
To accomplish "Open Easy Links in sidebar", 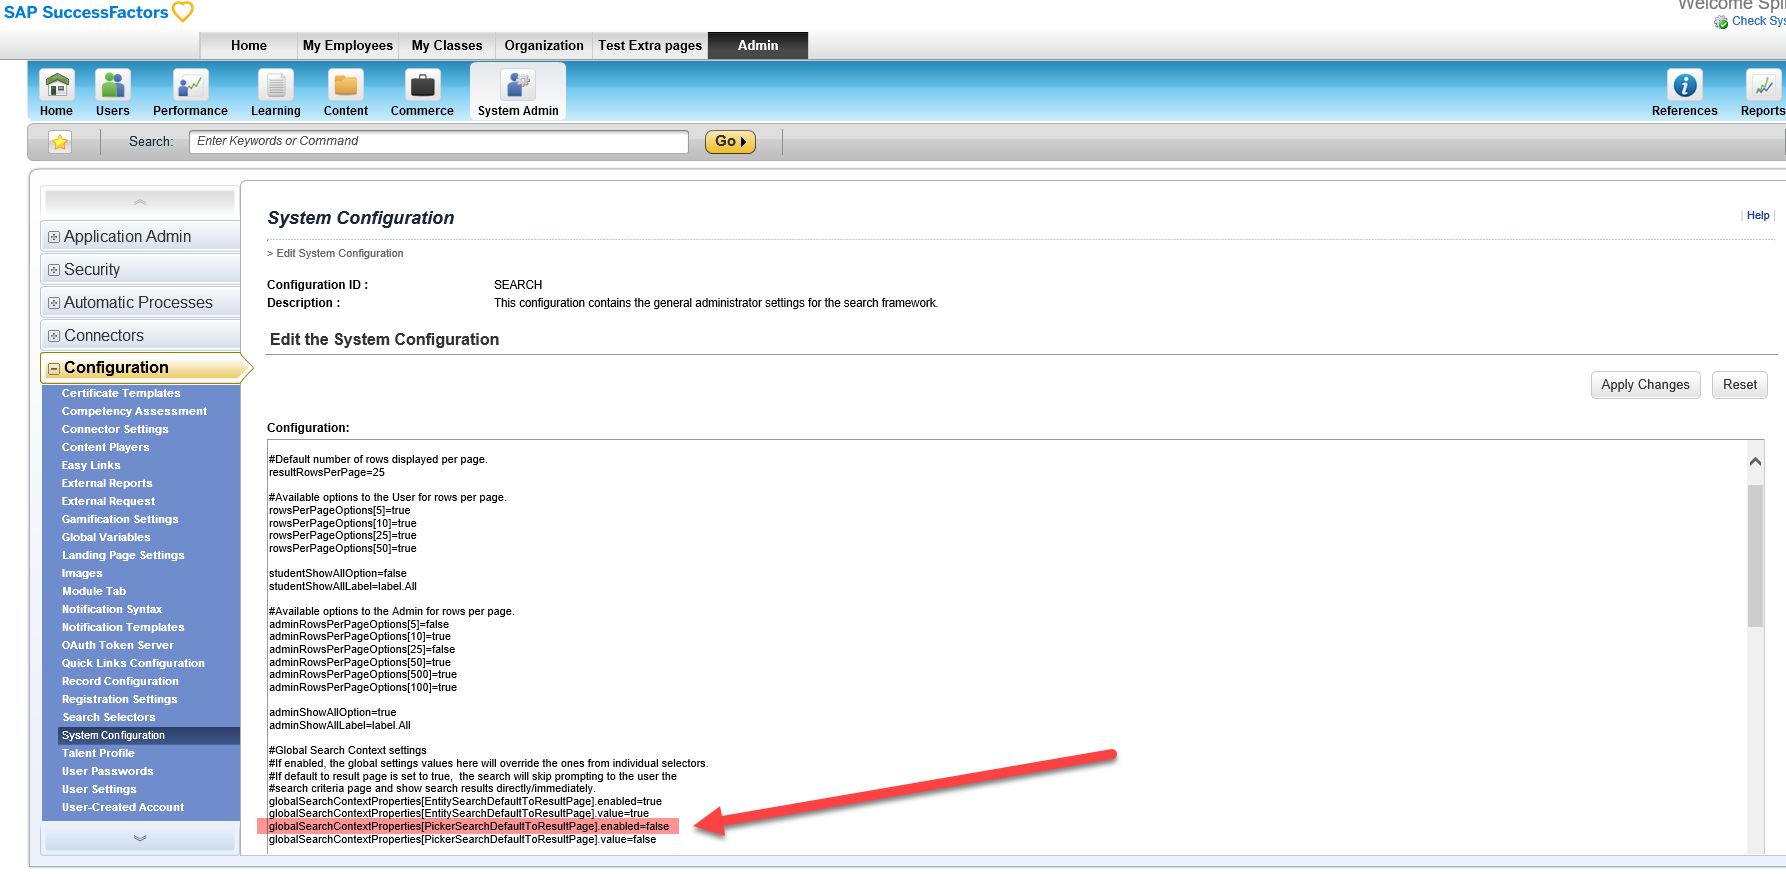I will (x=91, y=465).
